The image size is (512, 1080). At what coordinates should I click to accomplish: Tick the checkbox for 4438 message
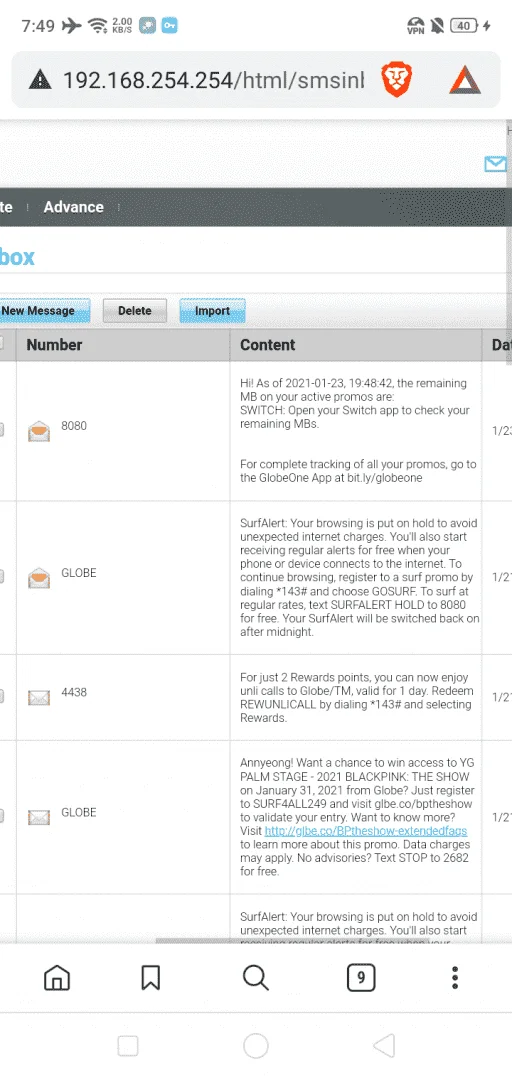[x=1, y=696]
